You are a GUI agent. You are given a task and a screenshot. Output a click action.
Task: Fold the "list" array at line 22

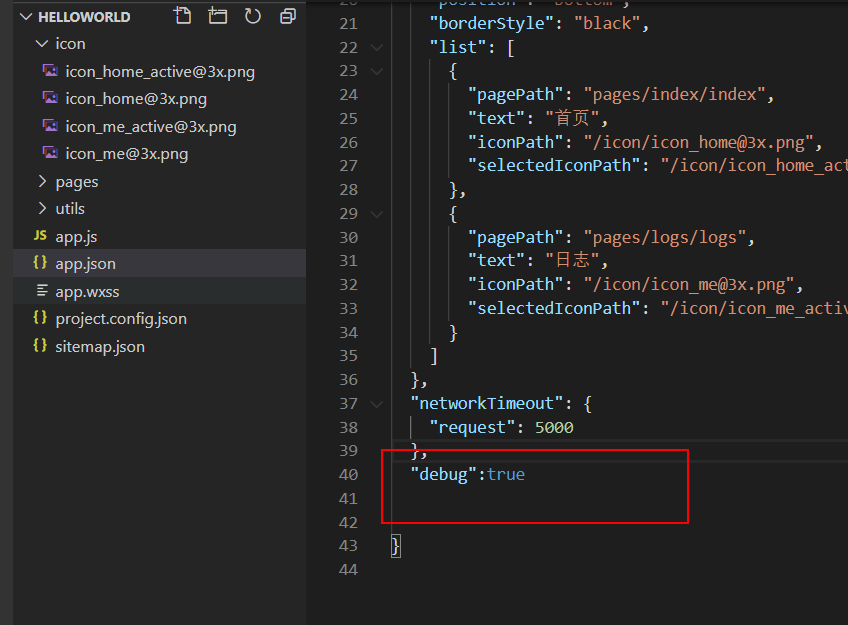pos(377,48)
